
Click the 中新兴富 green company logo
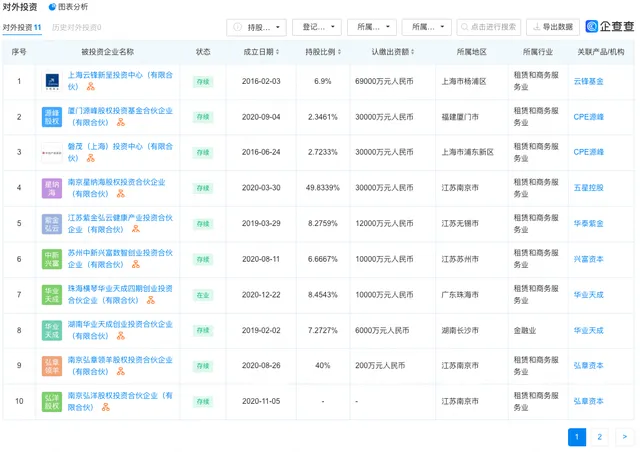[52, 259]
